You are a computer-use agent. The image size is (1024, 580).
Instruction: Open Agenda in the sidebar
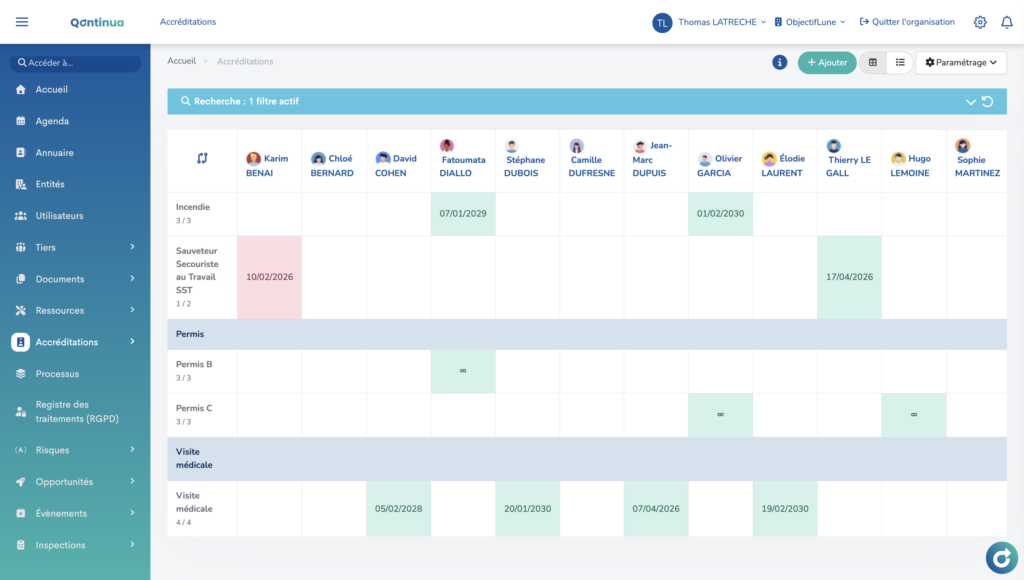coord(52,121)
